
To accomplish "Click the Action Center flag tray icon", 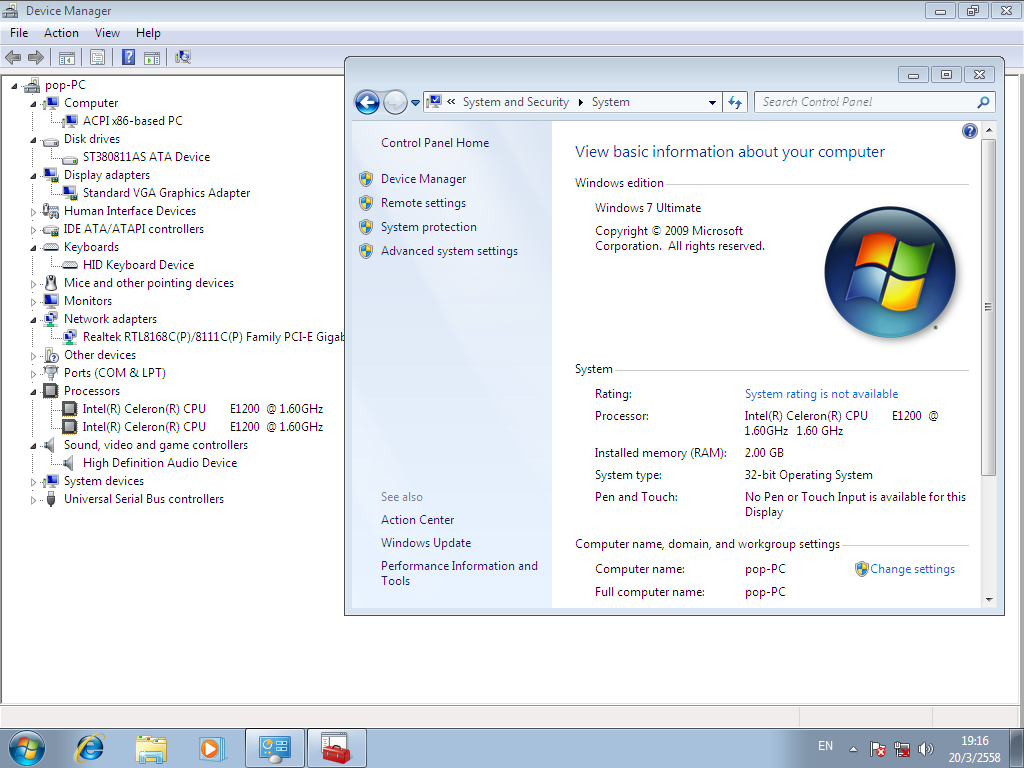I will [877, 749].
